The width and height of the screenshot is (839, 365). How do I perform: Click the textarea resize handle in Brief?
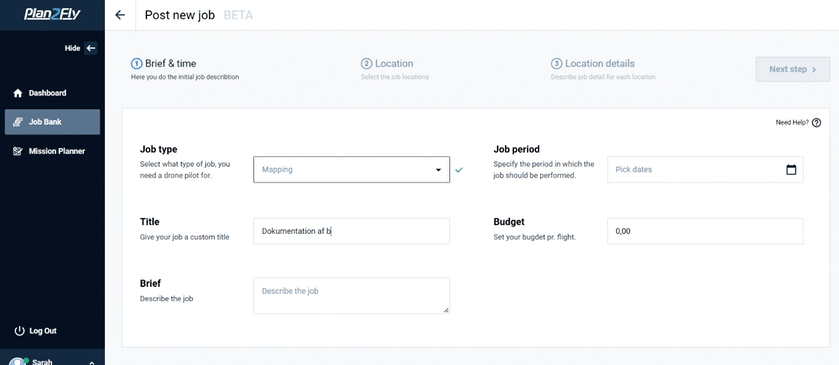tap(446, 310)
